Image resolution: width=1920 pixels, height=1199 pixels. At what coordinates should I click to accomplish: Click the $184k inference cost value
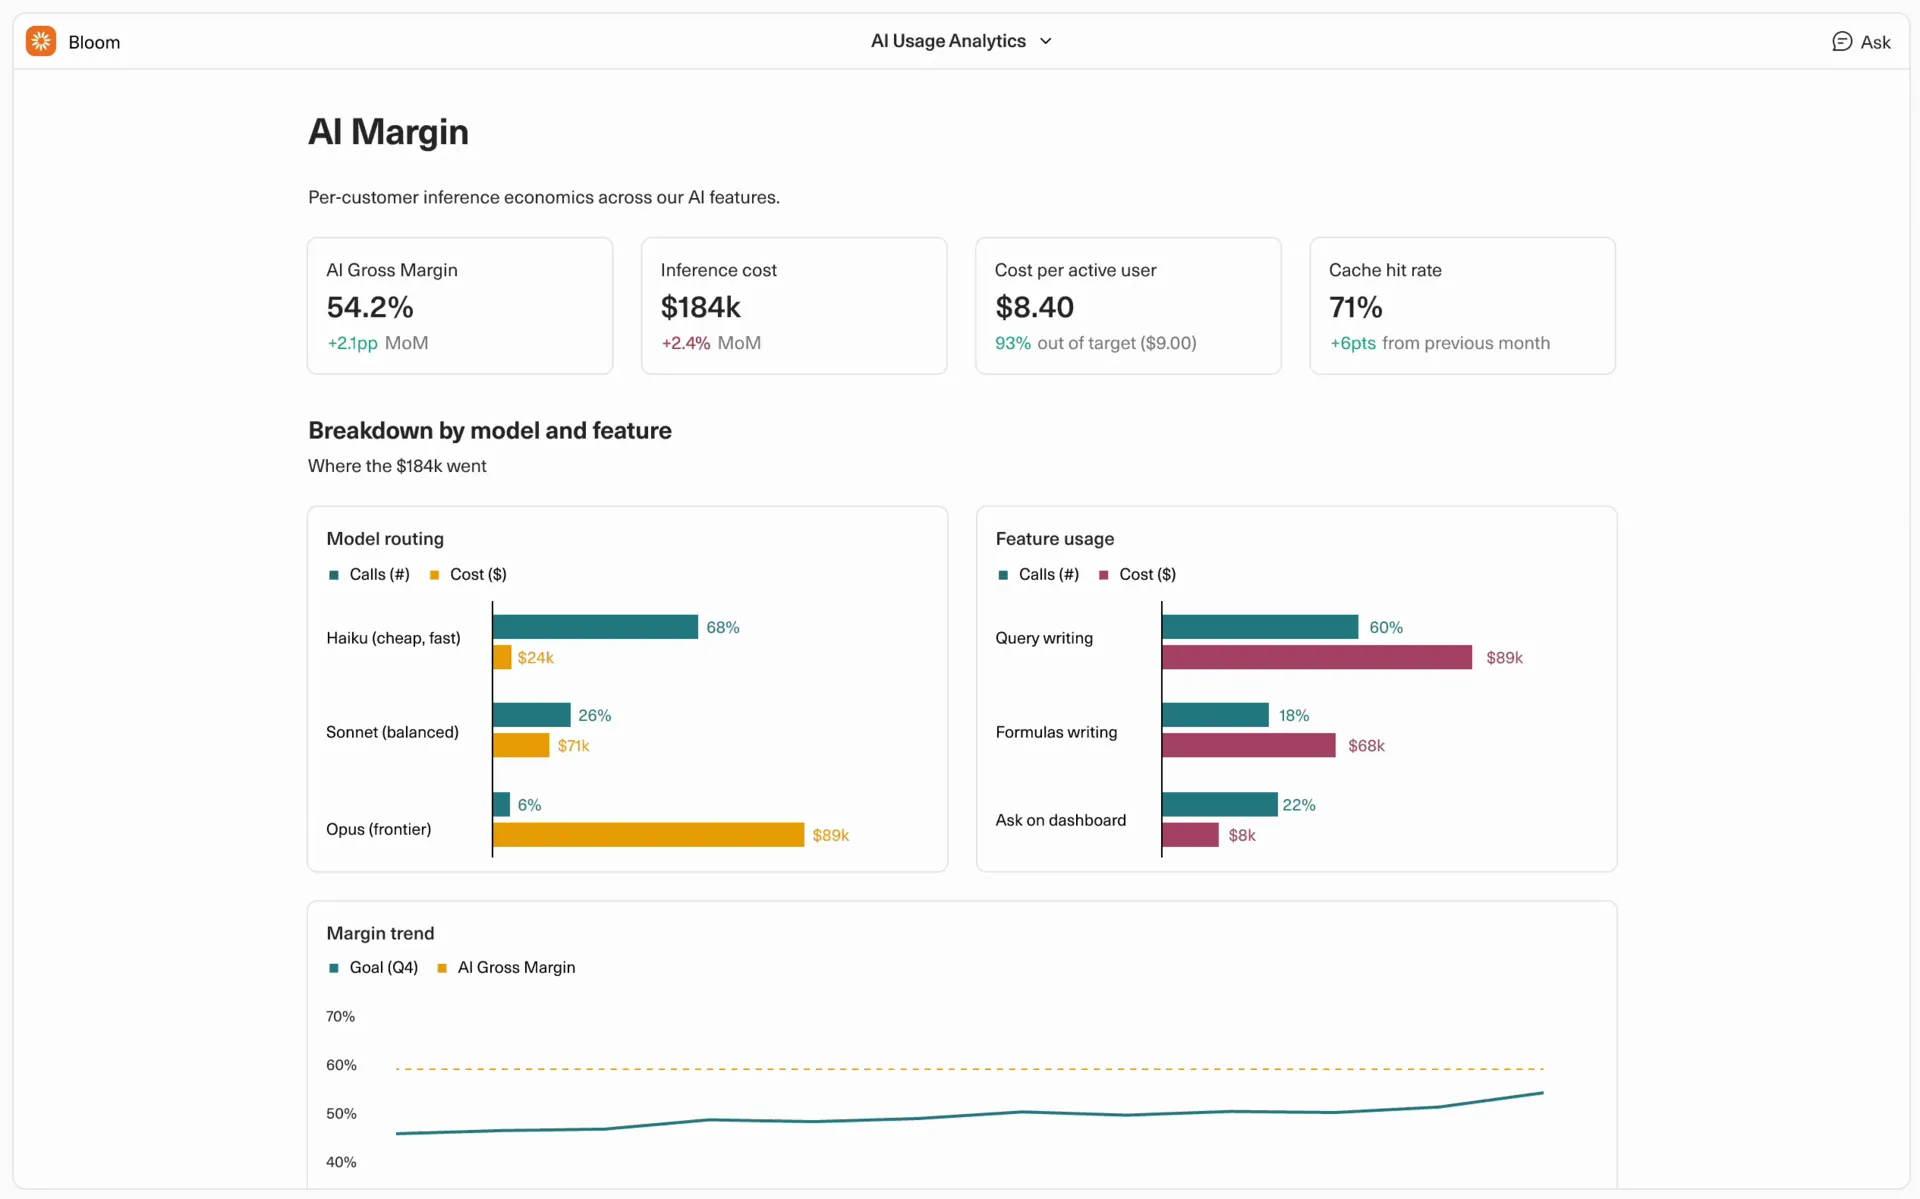pyautogui.click(x=700, y=307)
